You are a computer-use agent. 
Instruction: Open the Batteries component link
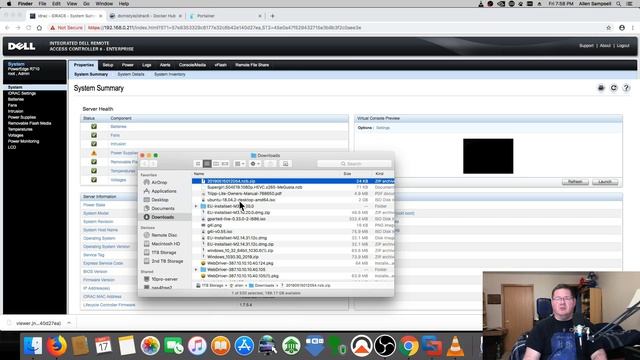click(x=118, y=127)
